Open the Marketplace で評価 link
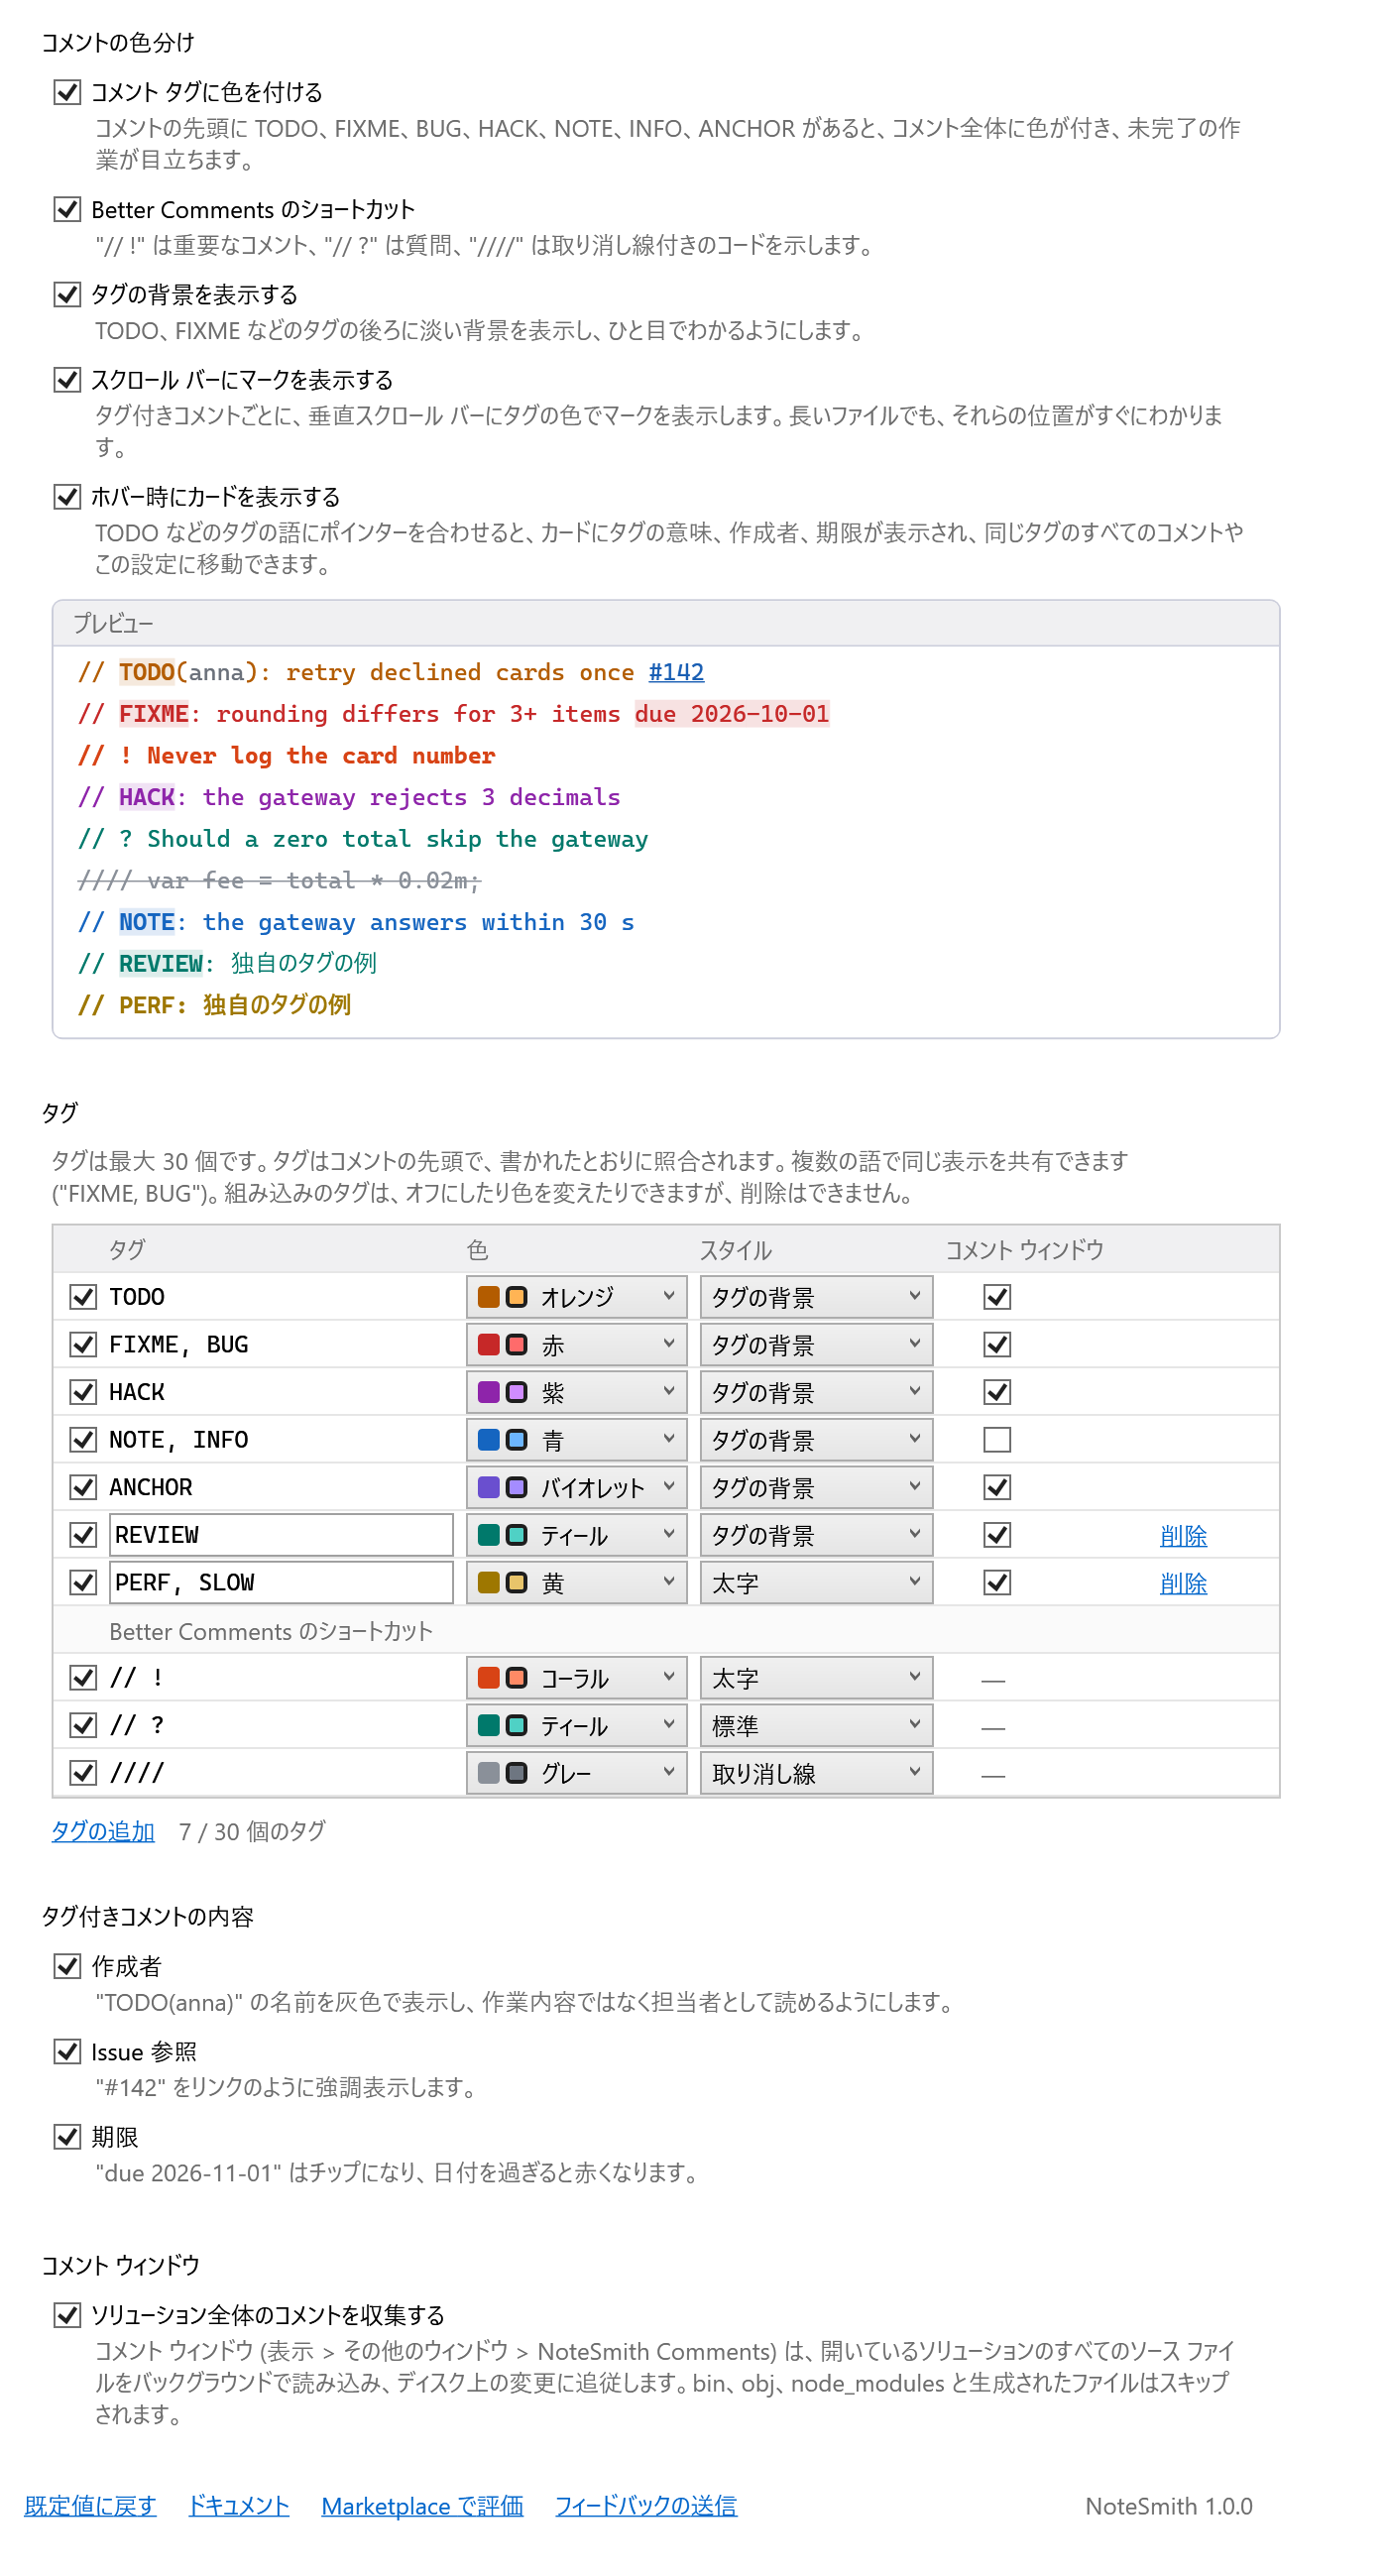The image size is (1388, 2576). click(422, 2505)
